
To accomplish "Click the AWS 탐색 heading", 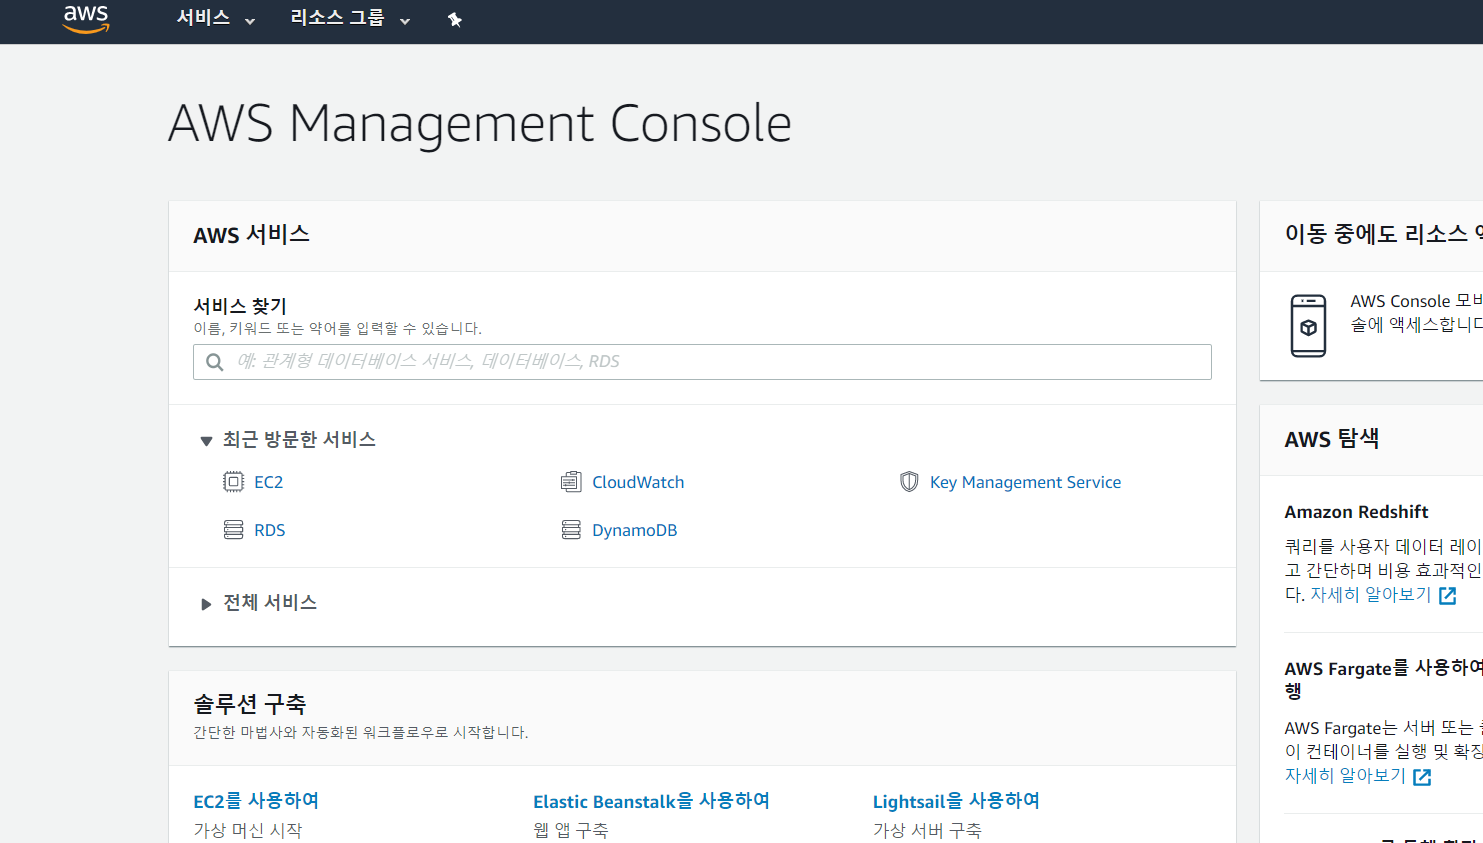I will [1332, 439].
